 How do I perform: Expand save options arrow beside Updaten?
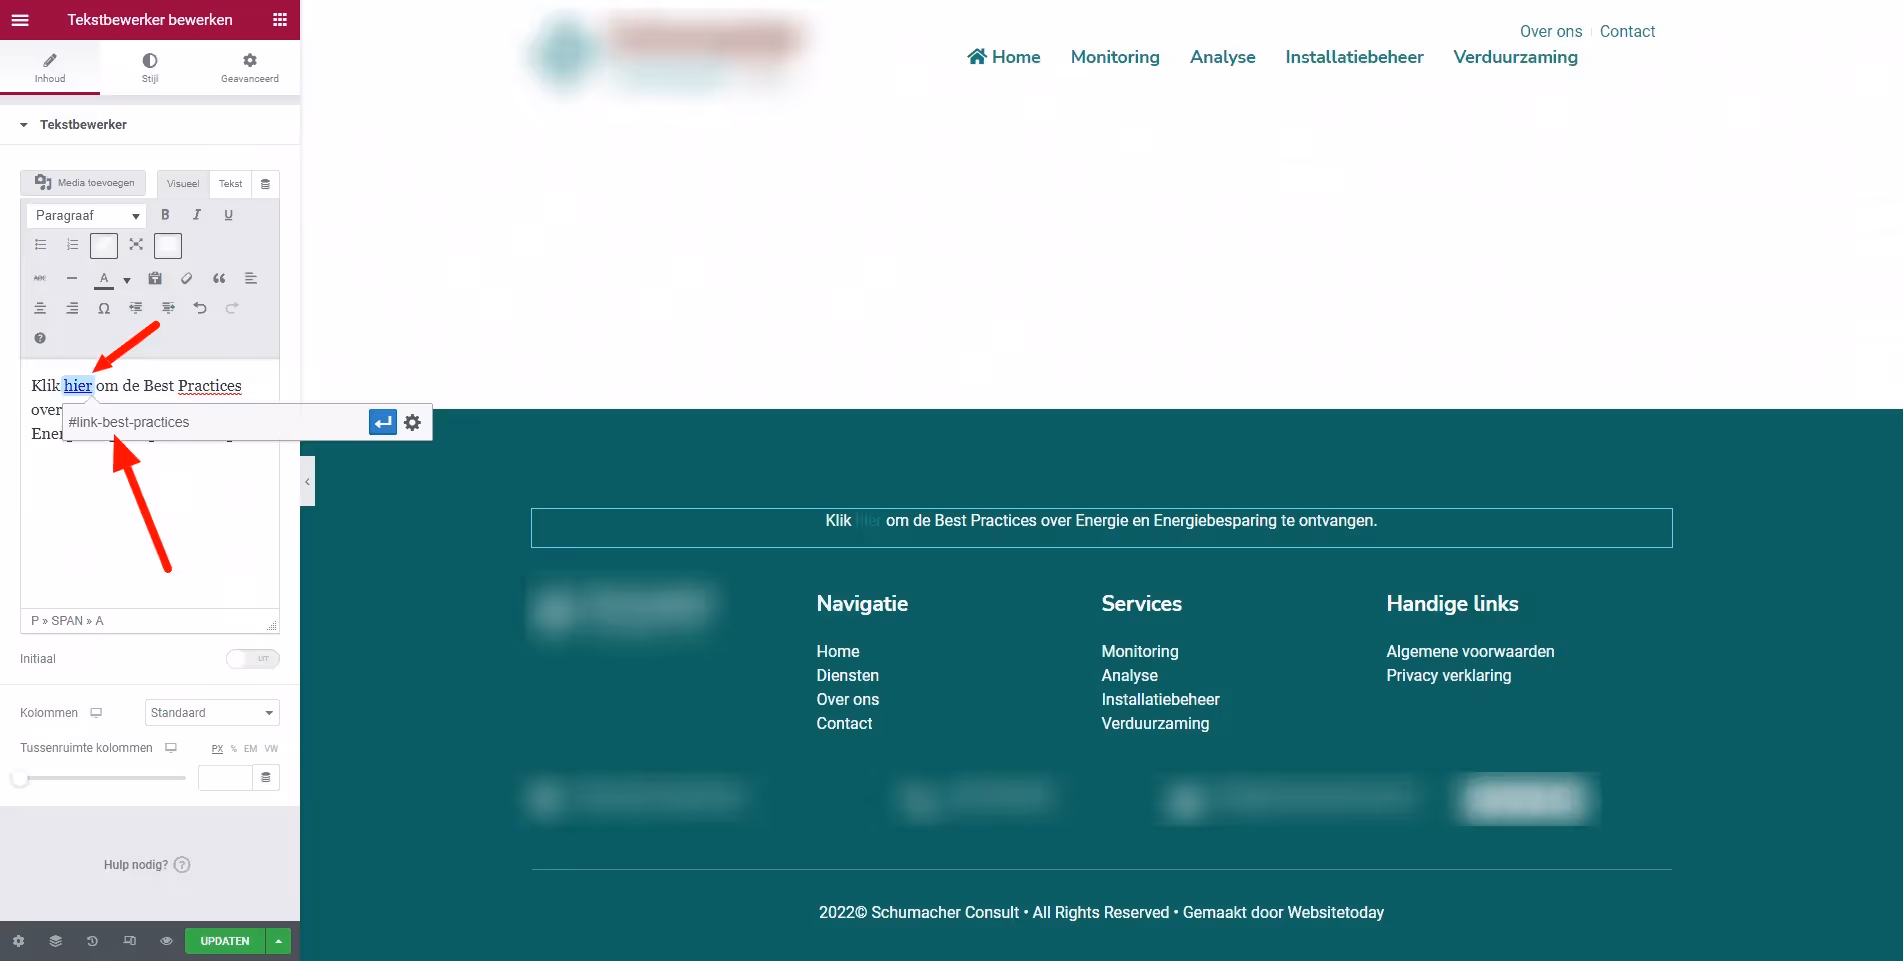tap(279, 941)
